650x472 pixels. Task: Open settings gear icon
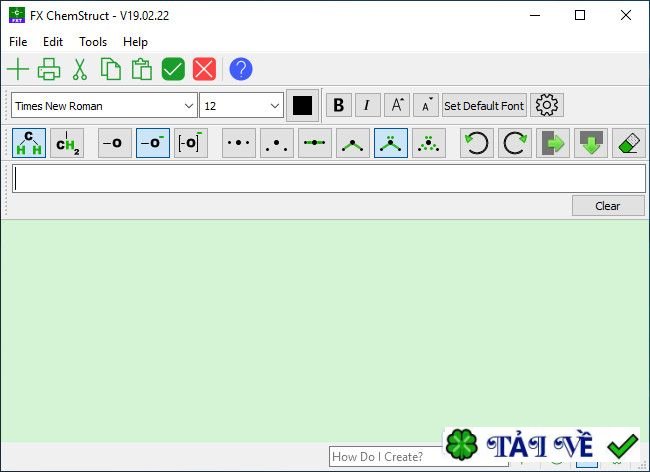coord(547,105)
